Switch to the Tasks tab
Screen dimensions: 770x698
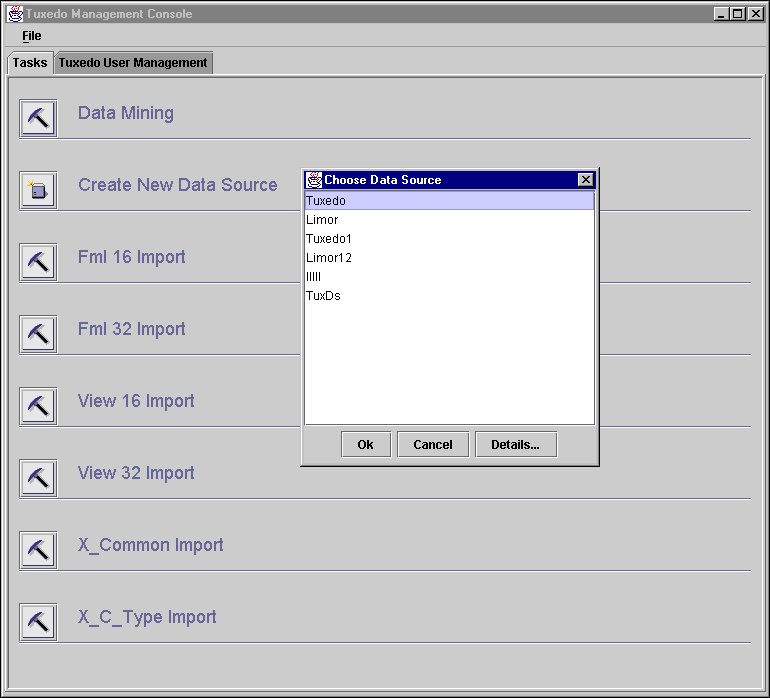(x=30, y=63)
